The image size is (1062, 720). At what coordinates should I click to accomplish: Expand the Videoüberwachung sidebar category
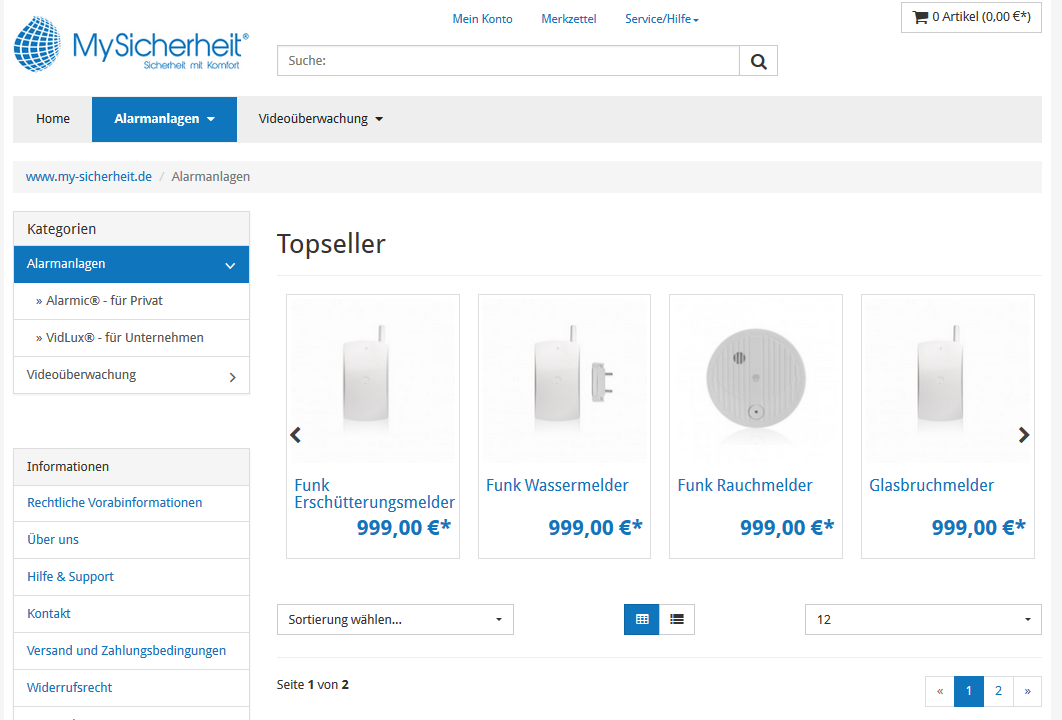(232, 377)
